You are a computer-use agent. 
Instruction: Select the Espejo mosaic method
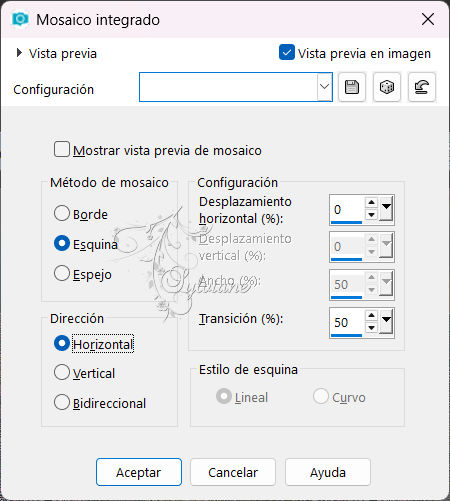(62, 273)
